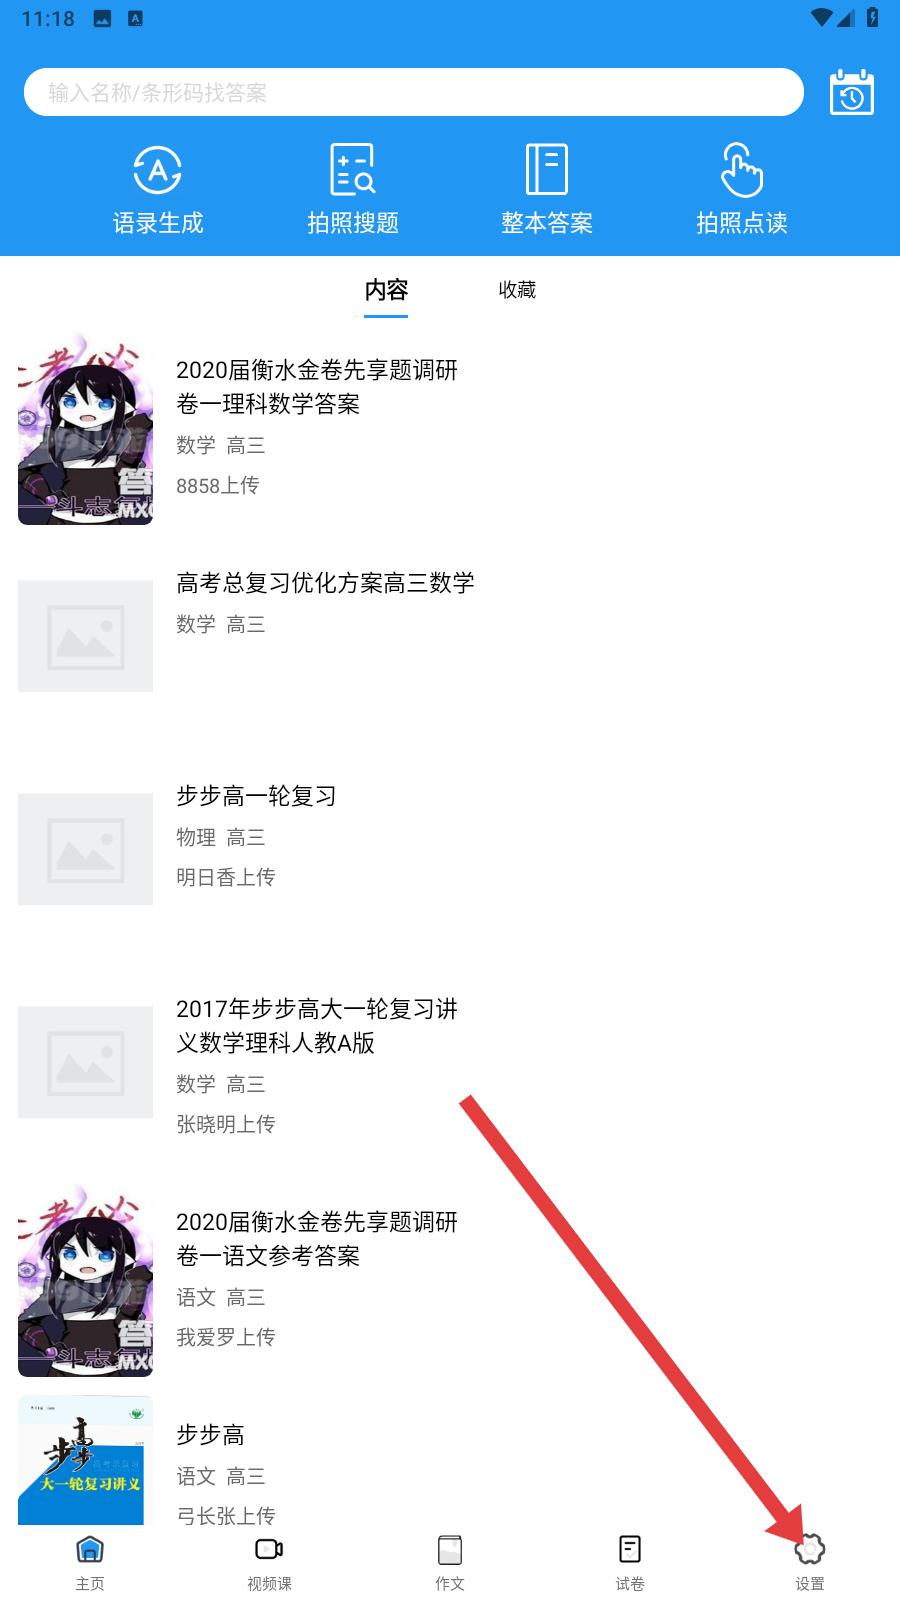Open the 语录生成 quote generator icon
Viewport: 900px width, 1600px height.
click(x=158, y=190)
